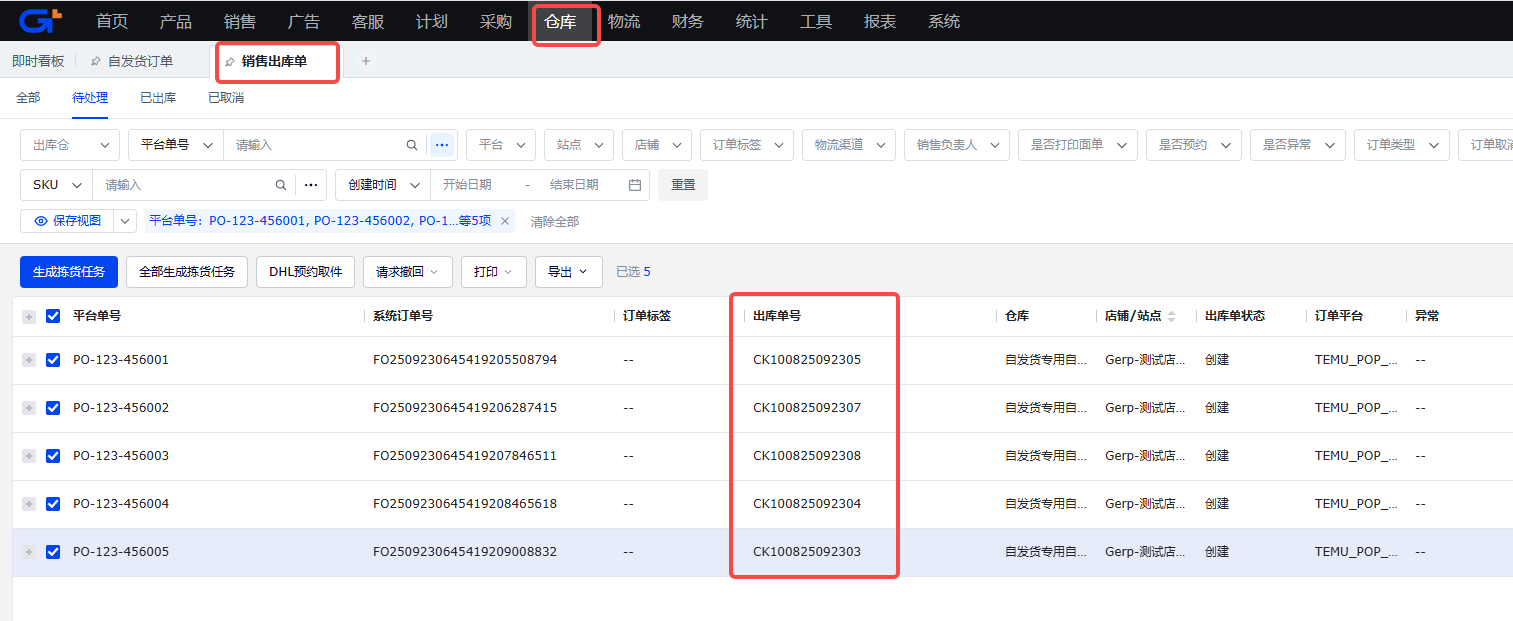Open batch input dots next to 平台单号 search
This screenshot has width=1513, height=621.
(441, 145)
